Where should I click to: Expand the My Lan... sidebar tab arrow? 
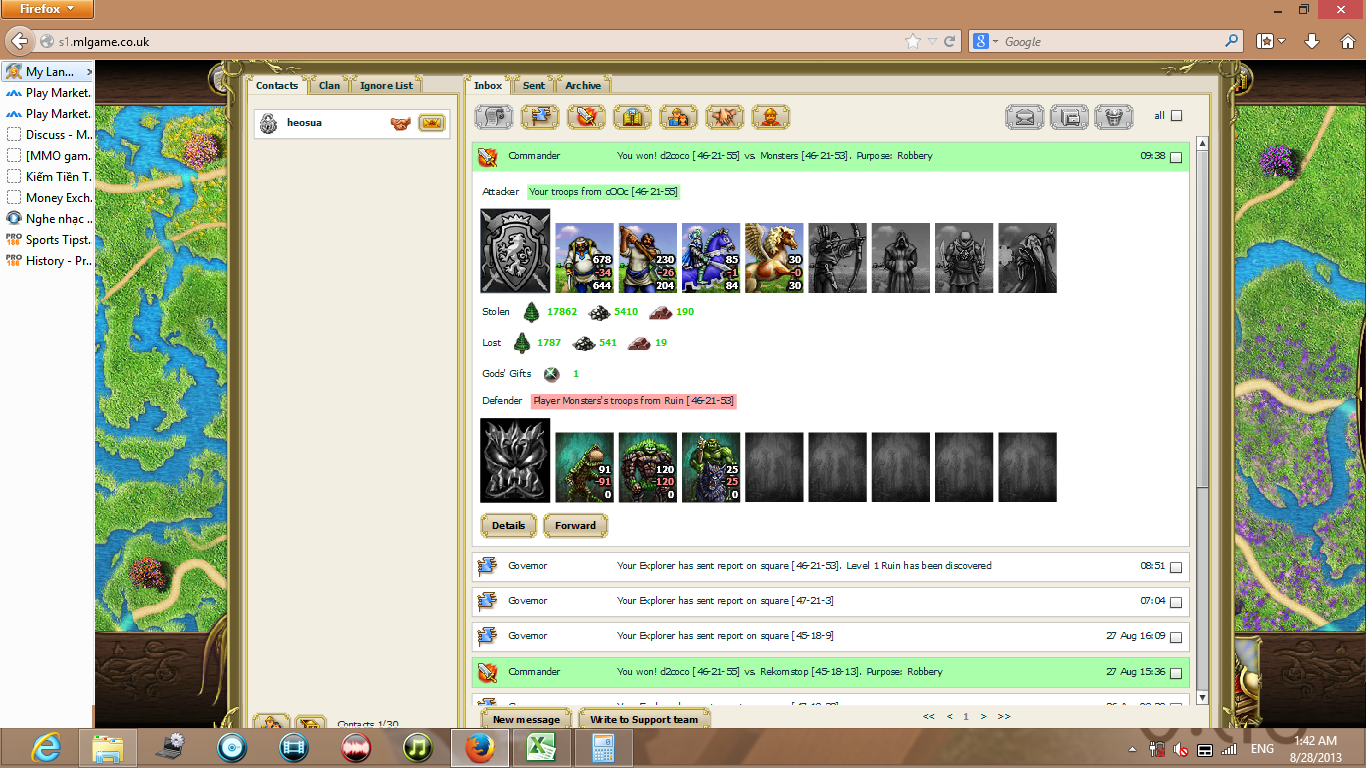pyautogui.click(x=88, y=72)
